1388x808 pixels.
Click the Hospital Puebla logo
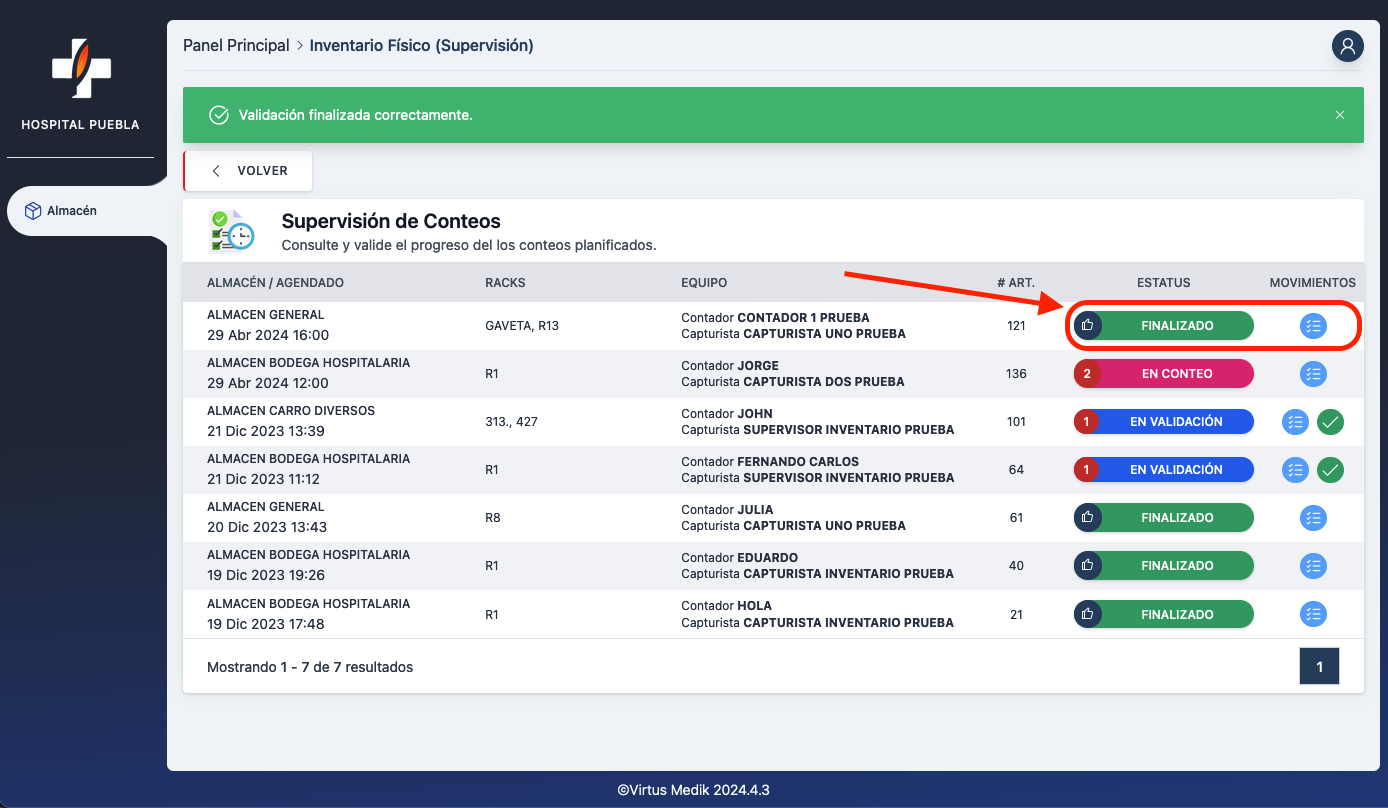tap(80, 68)
